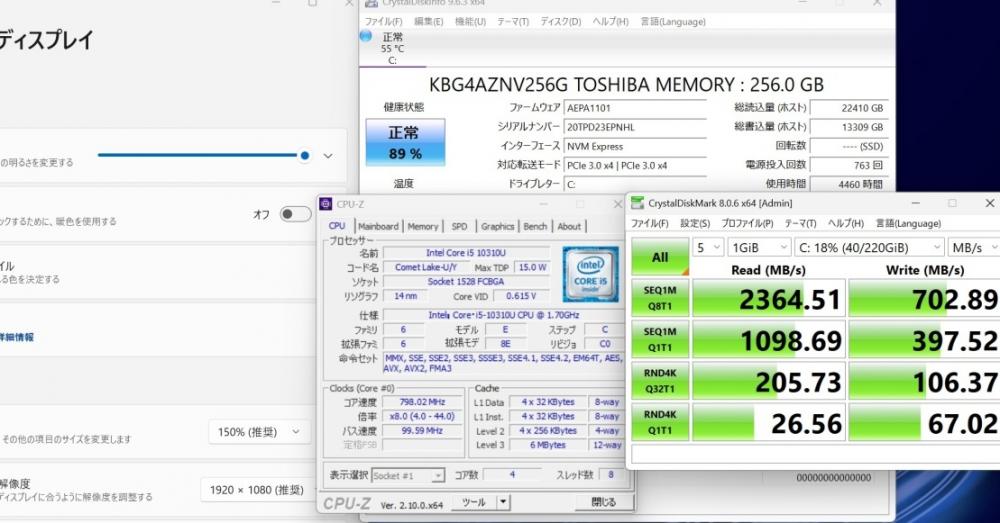Click the CPU name field Intel Core i5 10310U

[466, 253]
